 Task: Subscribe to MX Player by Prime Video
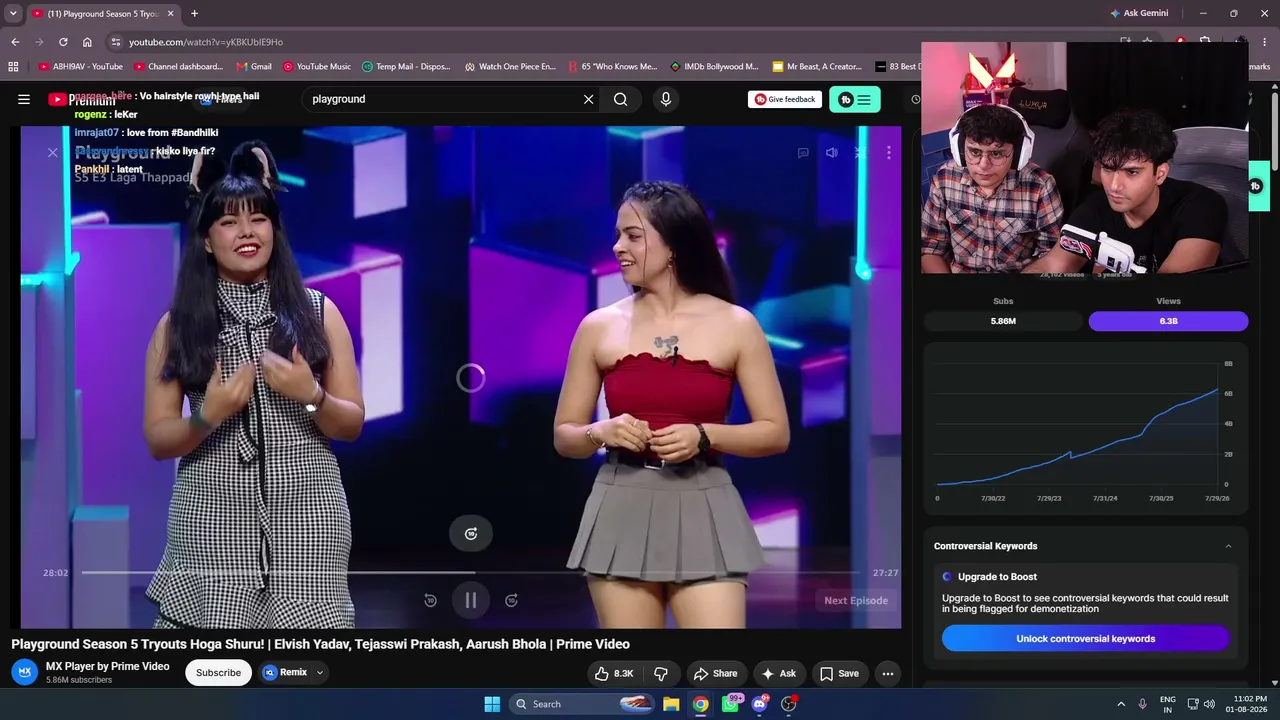coord(218,672)
